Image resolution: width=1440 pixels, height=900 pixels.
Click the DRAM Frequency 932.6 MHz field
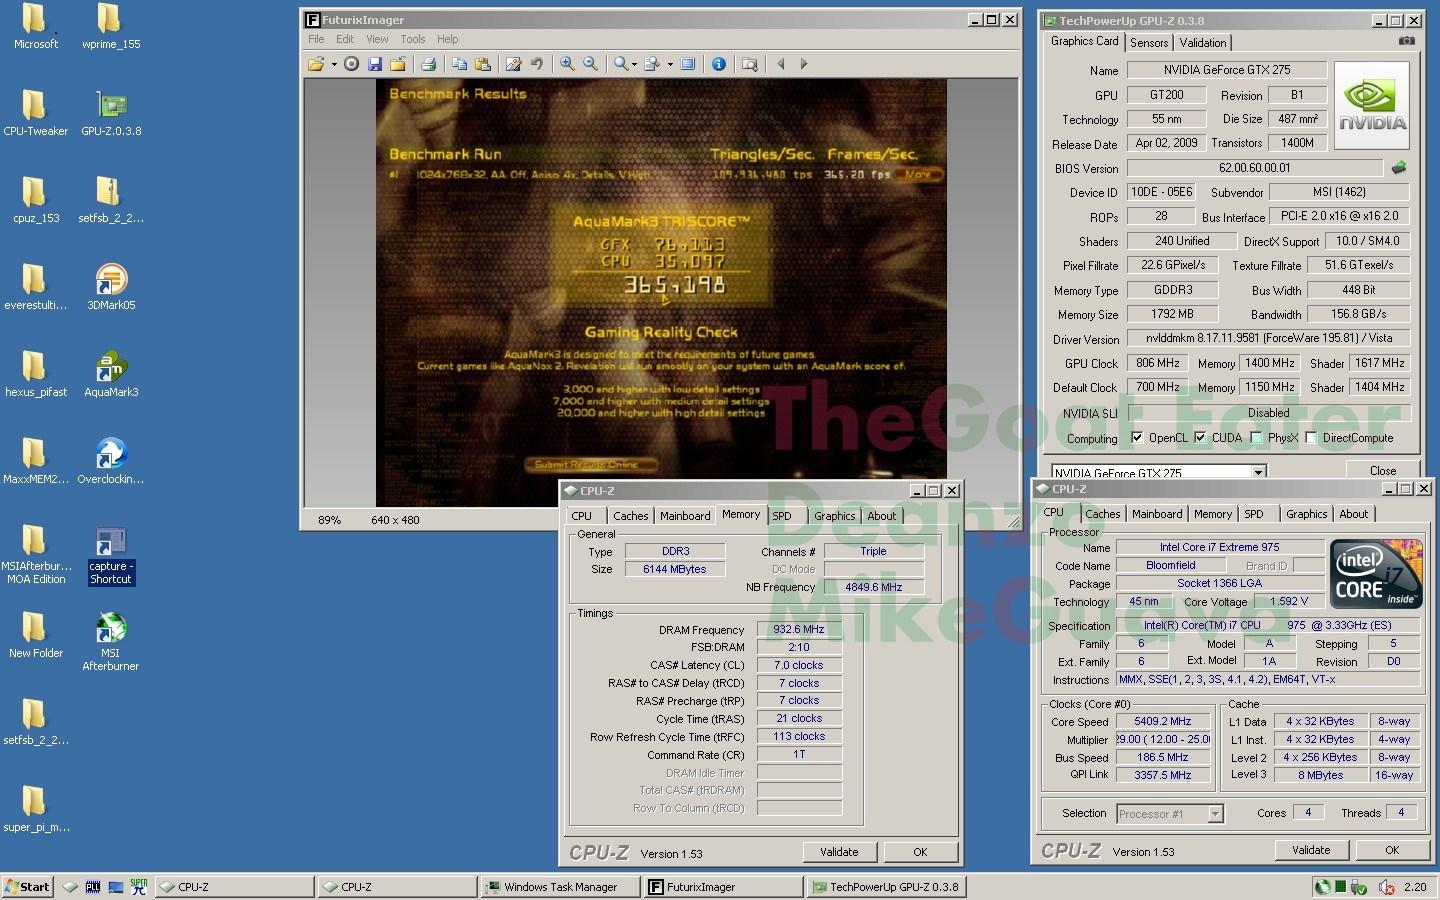point(799,630)
